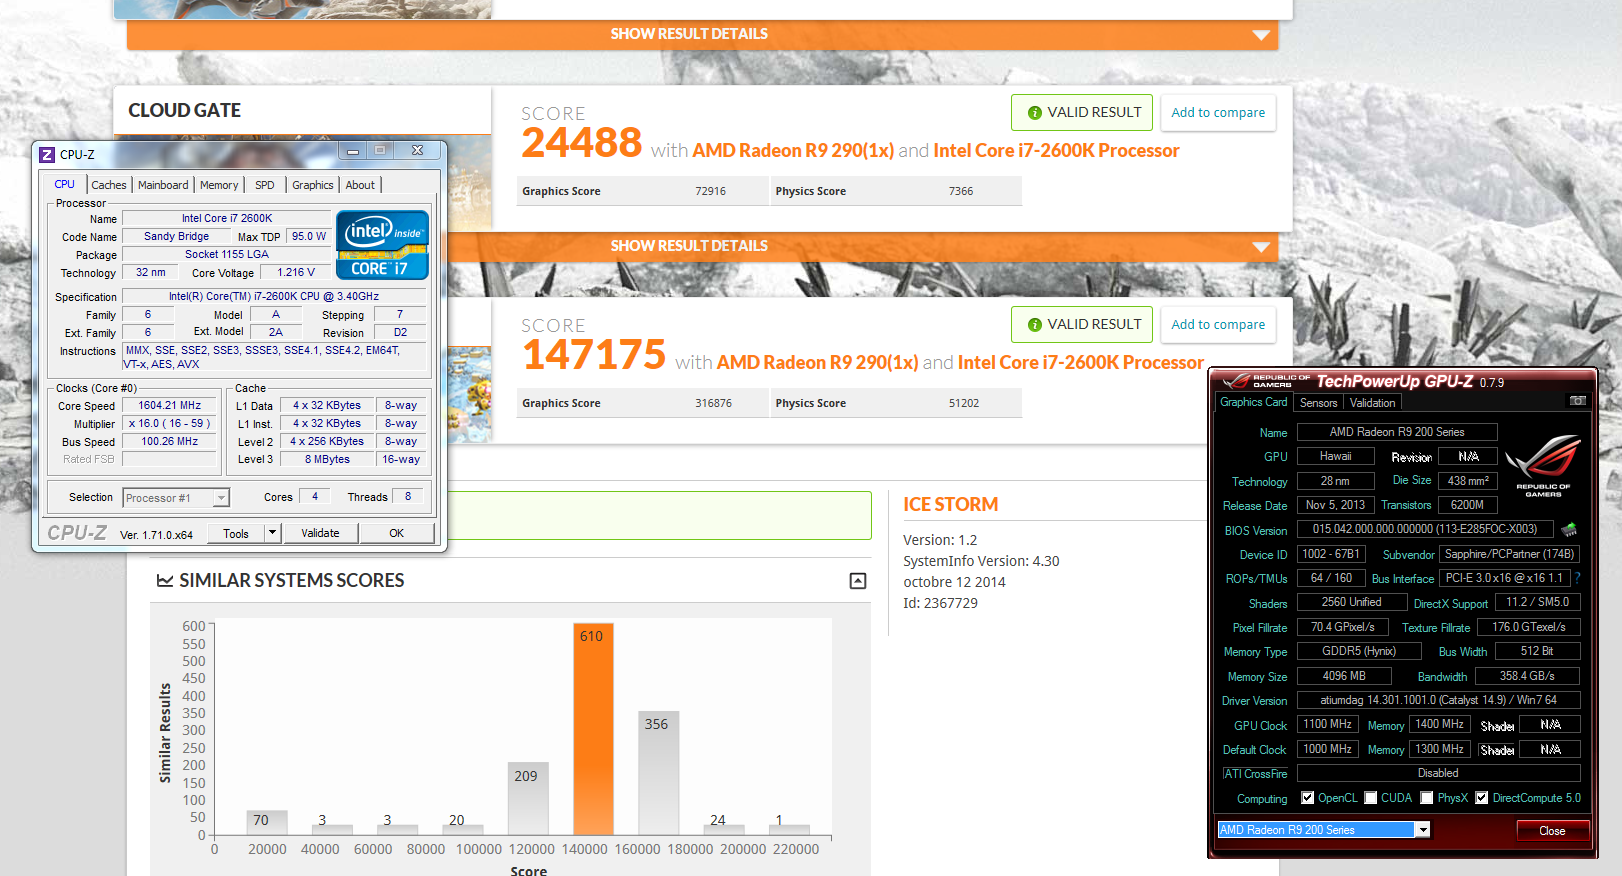
Task: Open the Tools dropdown arrow in CPU-Z
Action: (272, 533)
